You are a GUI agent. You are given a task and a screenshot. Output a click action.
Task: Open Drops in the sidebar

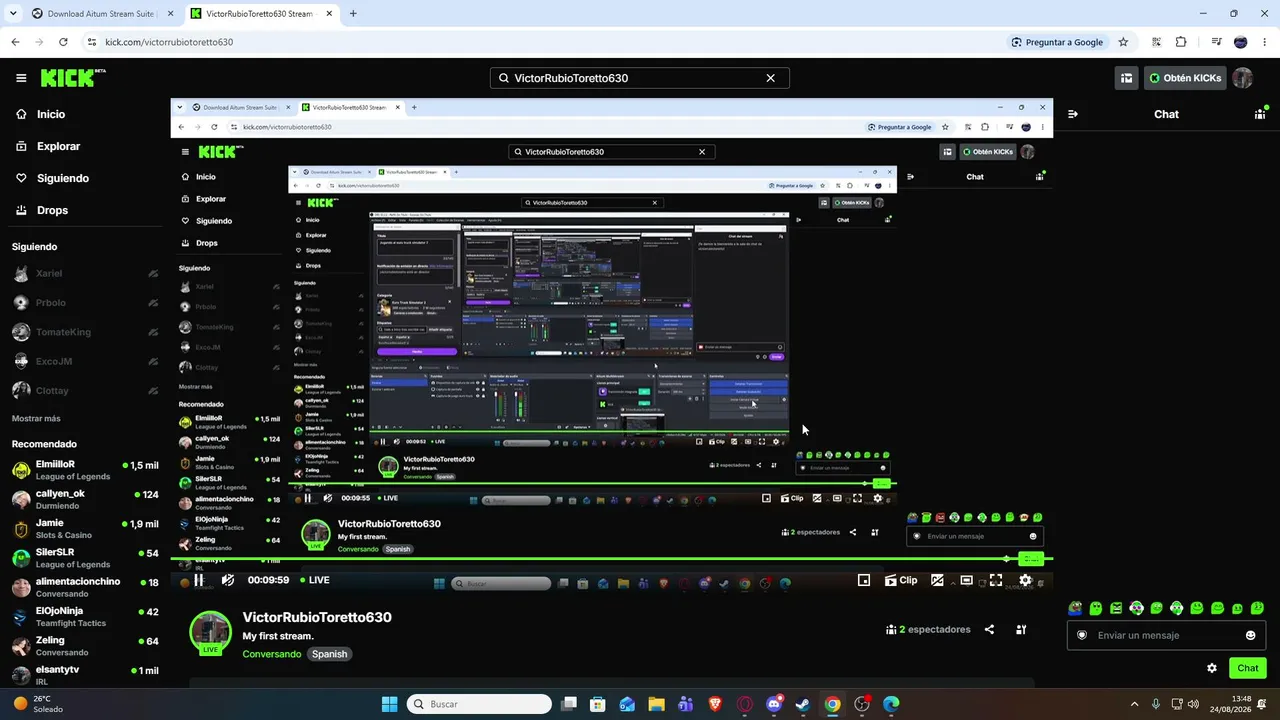coord(42,210)
